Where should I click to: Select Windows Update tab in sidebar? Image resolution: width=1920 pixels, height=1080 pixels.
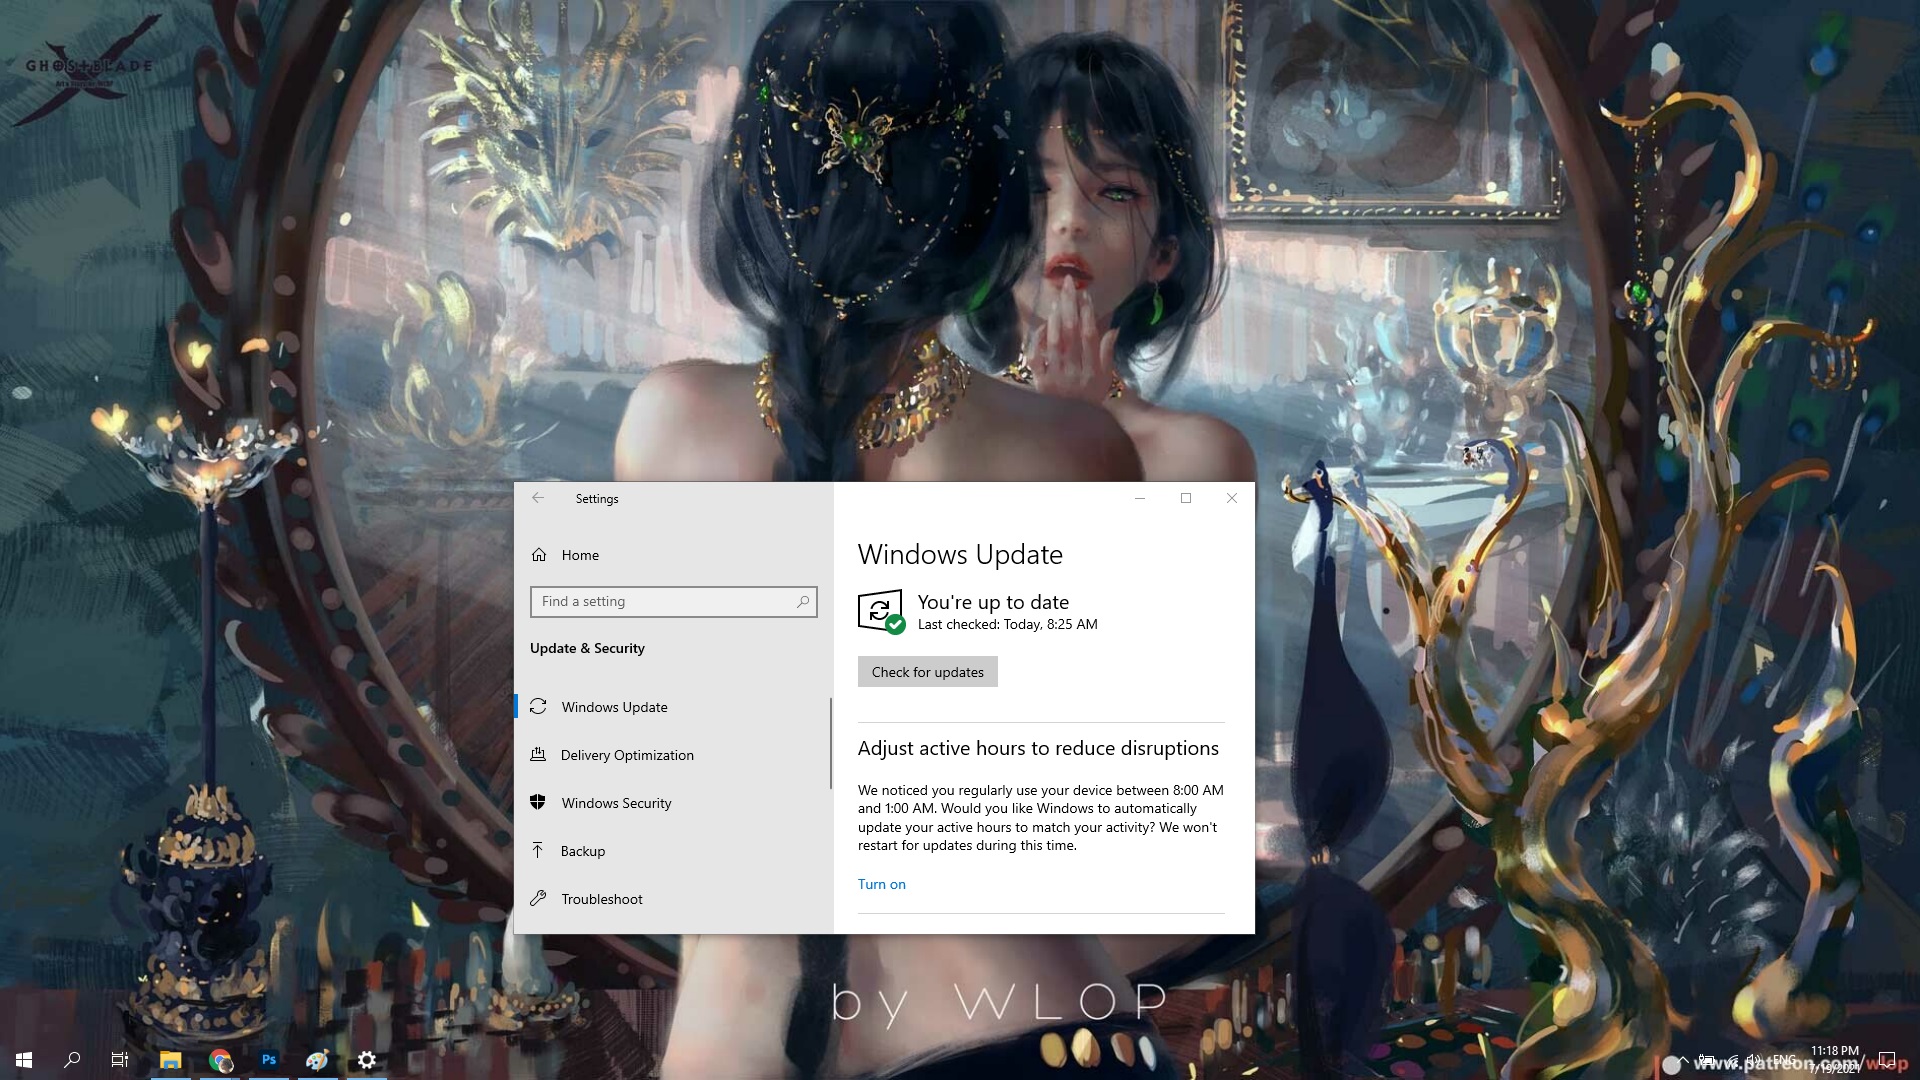tap(615, 705)
